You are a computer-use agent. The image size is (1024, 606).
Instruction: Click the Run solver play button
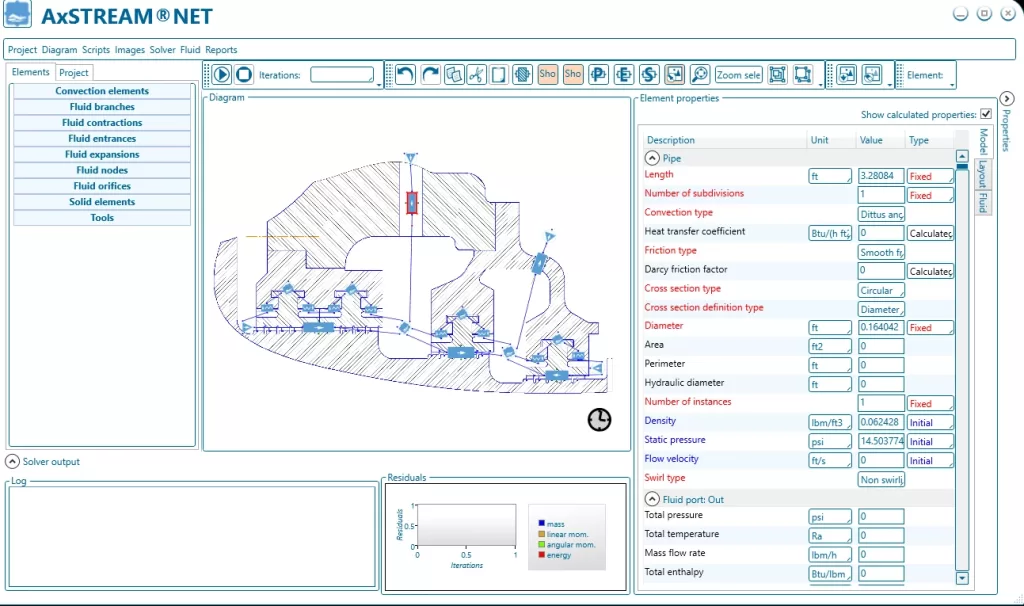coord(221,75)
